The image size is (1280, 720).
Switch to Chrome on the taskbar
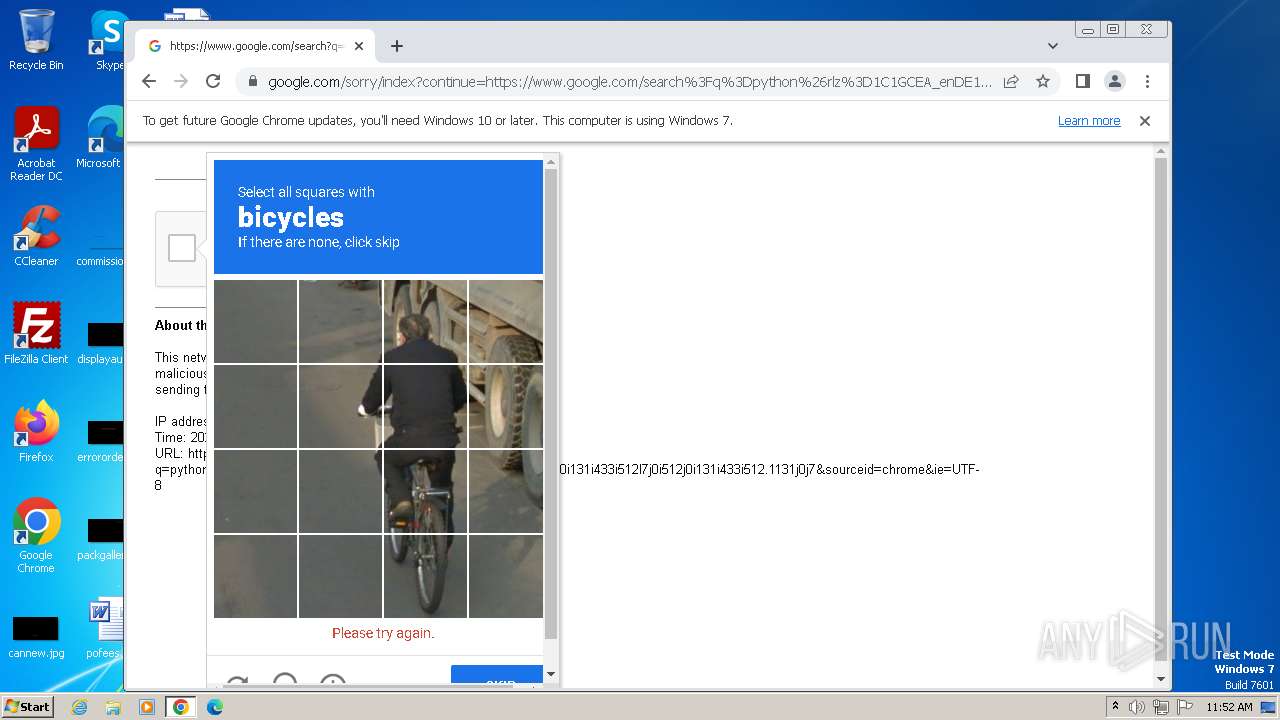coord(180,707)
